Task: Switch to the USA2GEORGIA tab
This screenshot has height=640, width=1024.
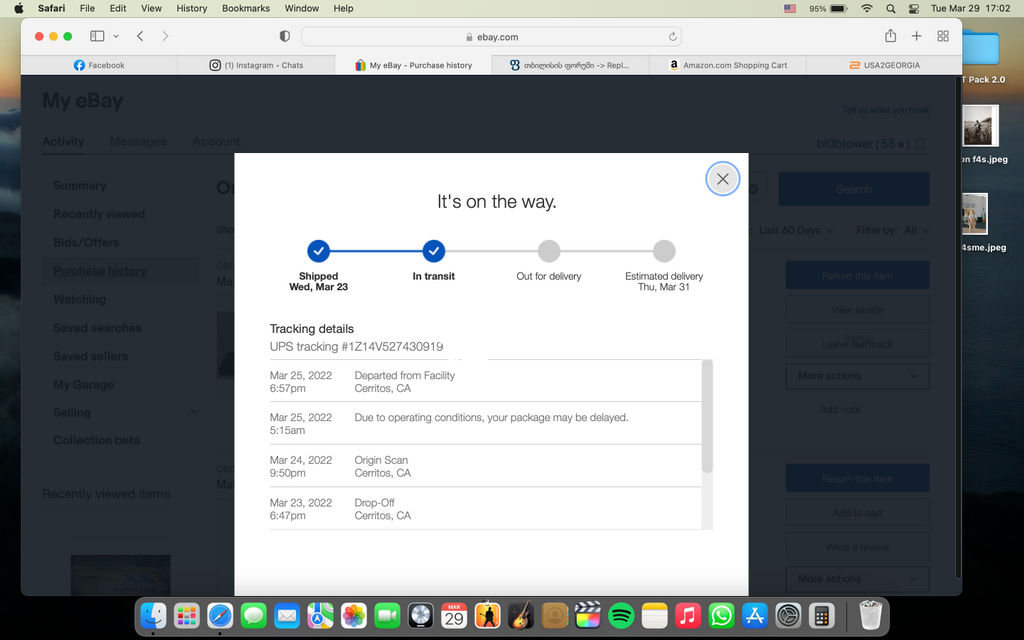Action: tap(884, 65)
